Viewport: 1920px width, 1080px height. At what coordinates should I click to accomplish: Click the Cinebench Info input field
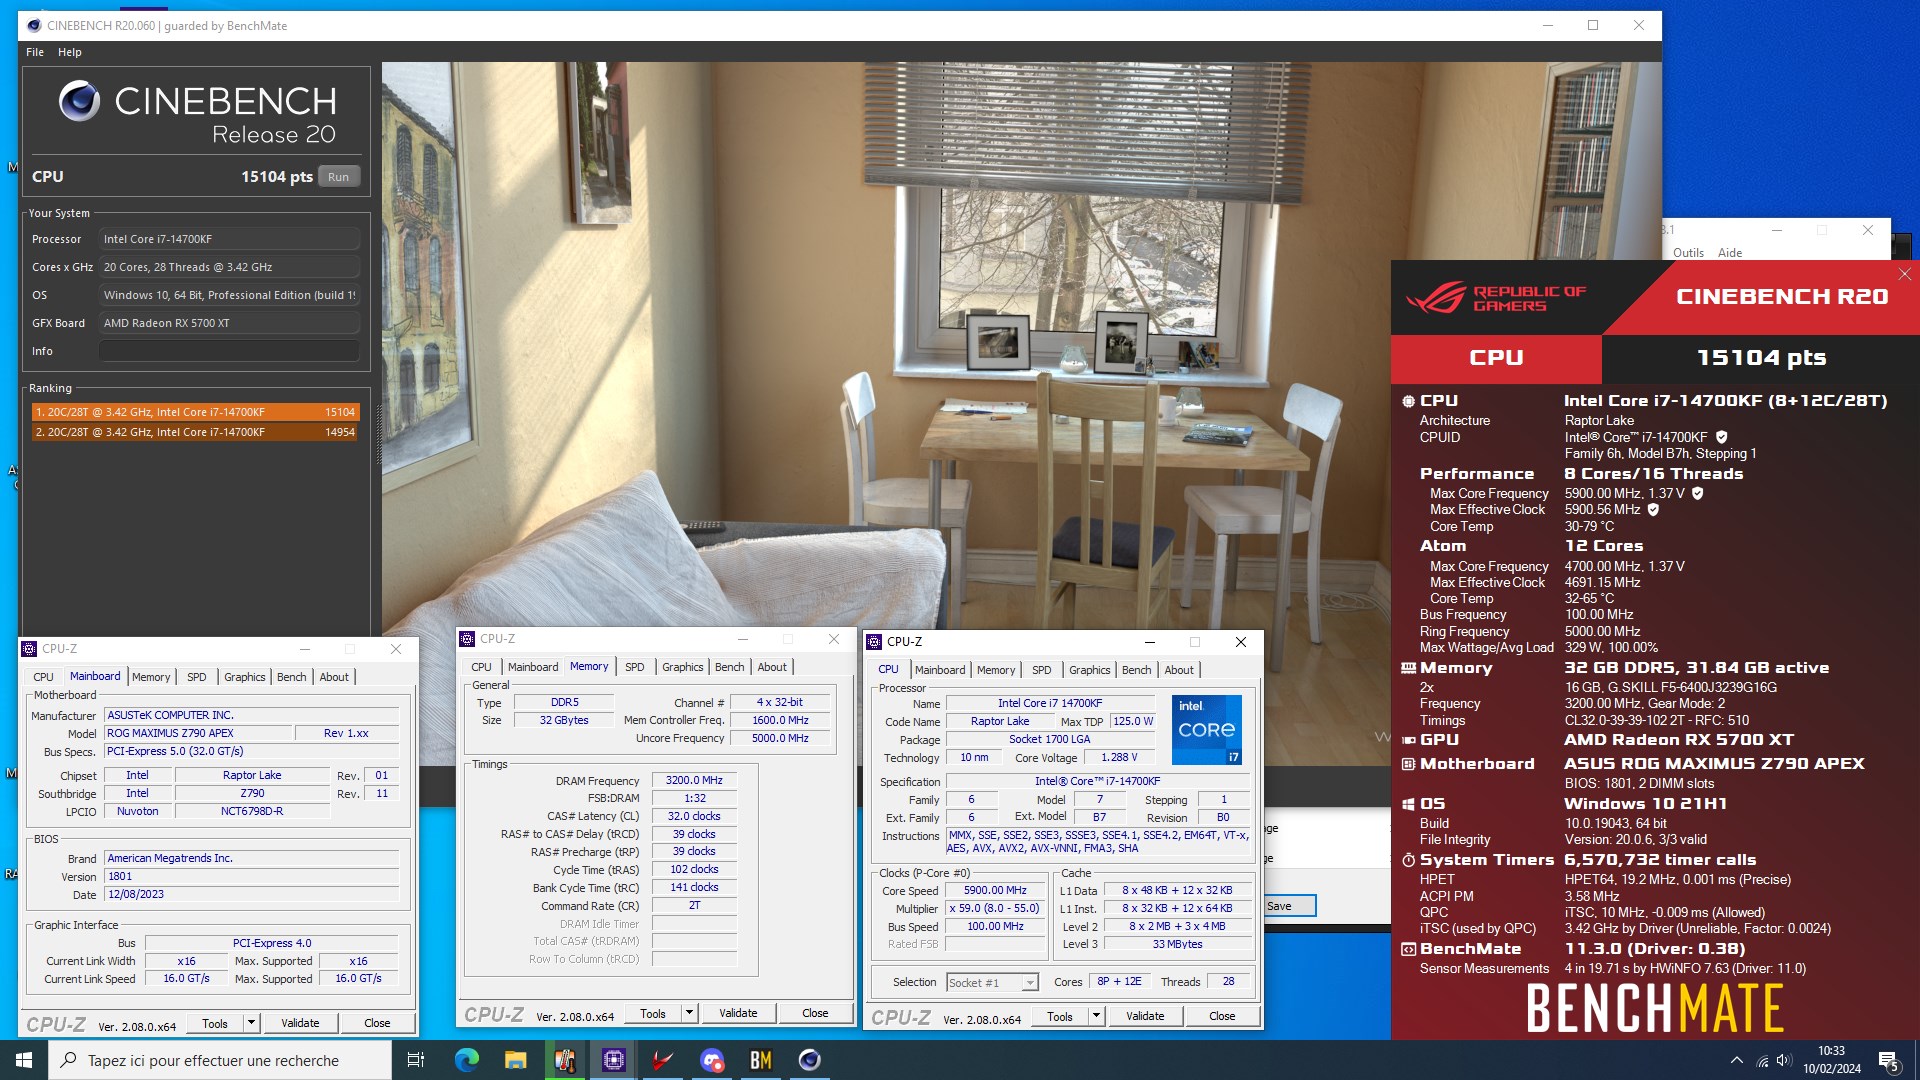pyautogui.click(x=229, y=351)
